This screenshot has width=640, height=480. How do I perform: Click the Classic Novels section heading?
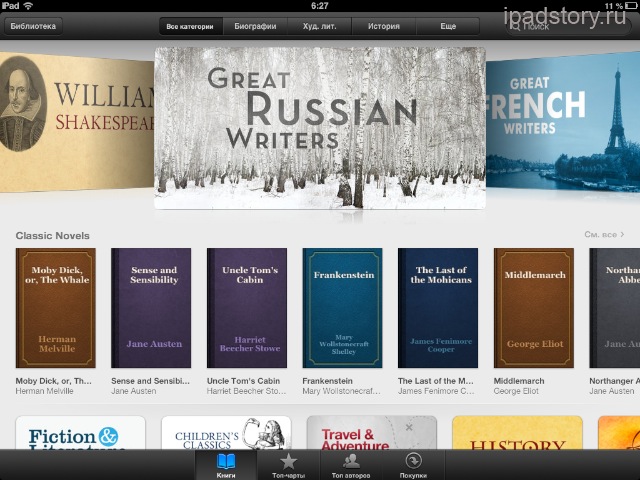[53, 236]
